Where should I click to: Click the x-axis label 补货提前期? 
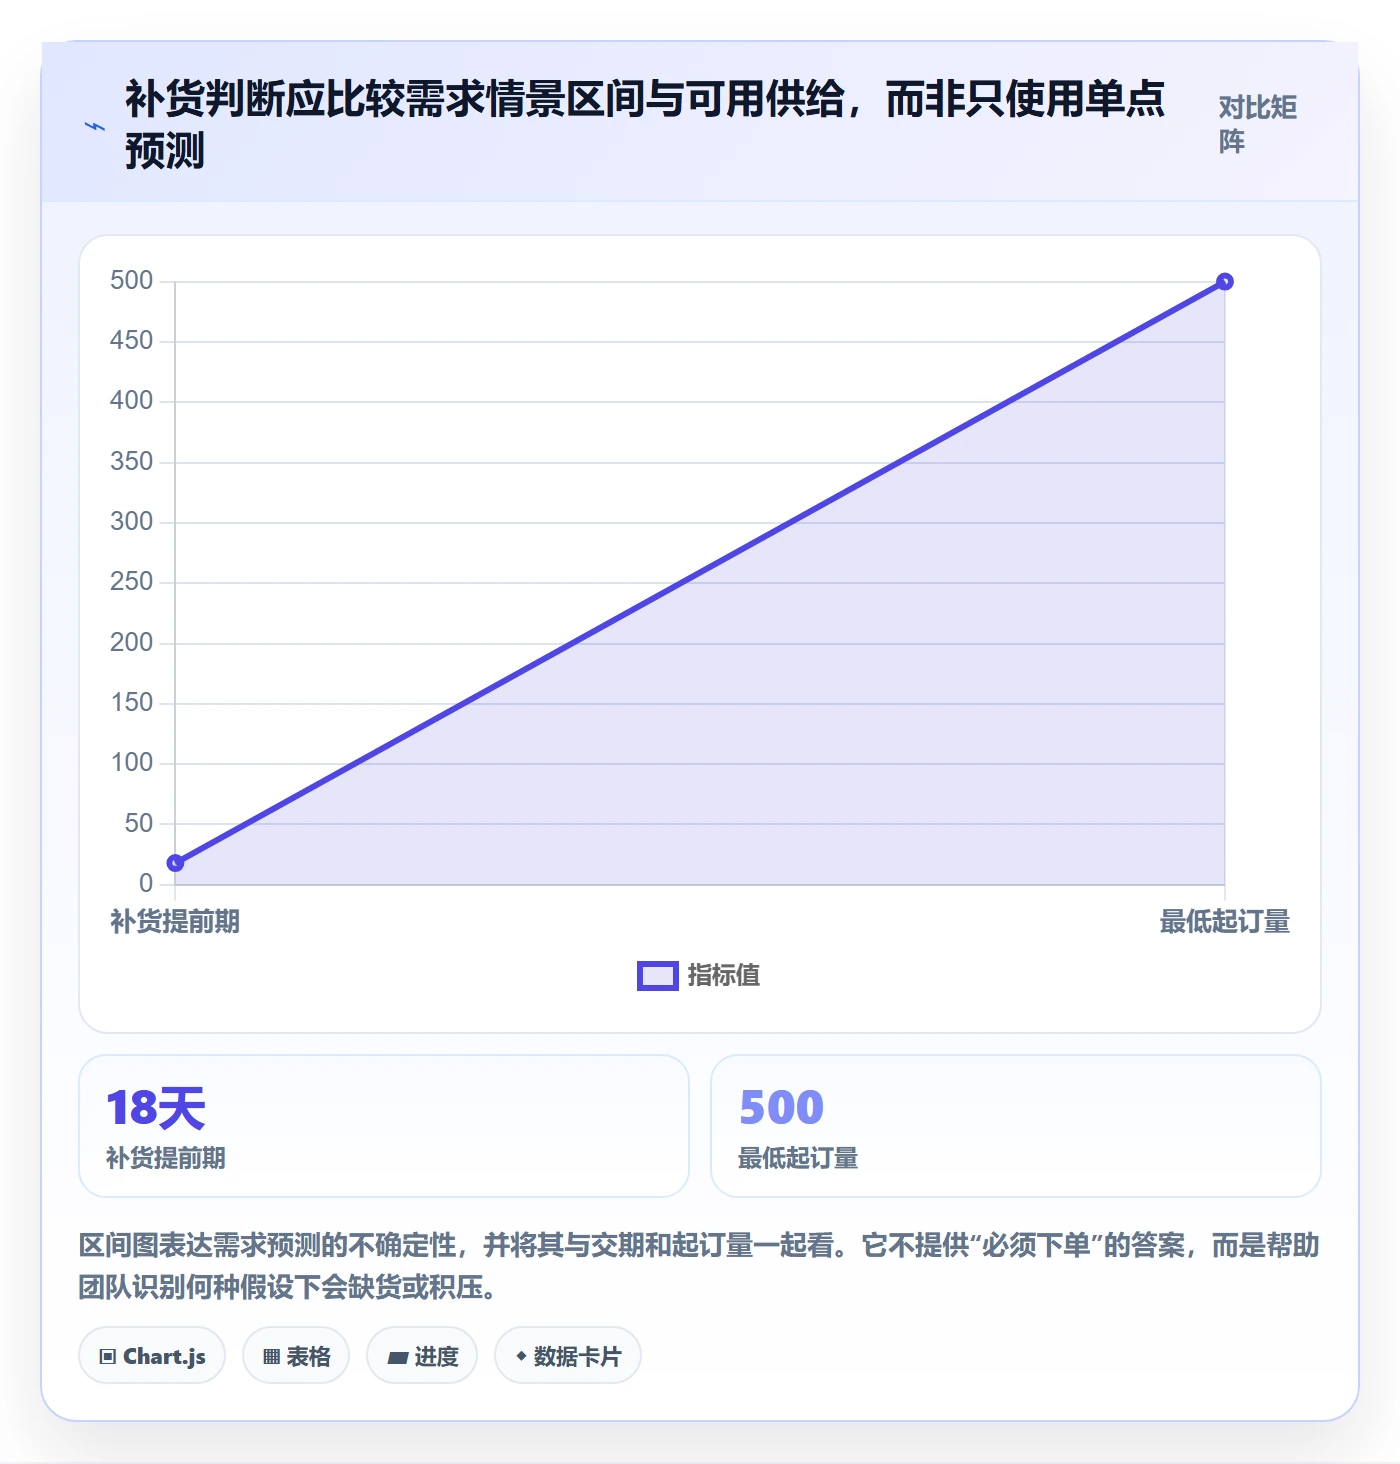tap(175, 922)
